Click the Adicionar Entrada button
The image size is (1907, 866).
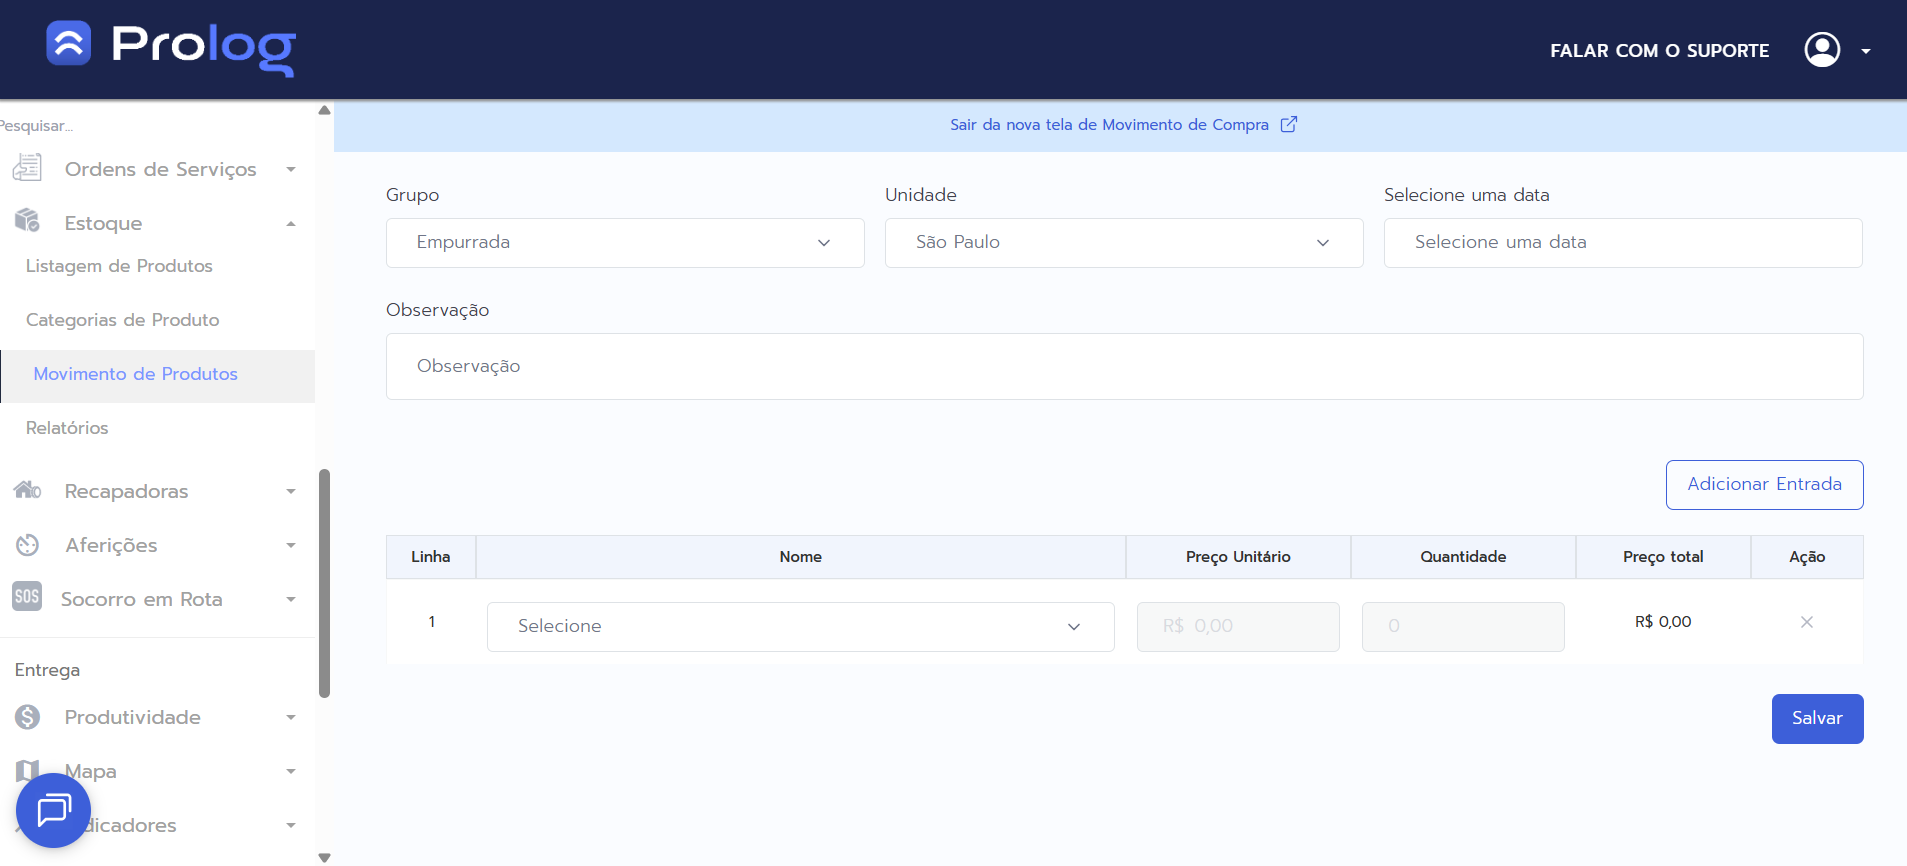(1764, 485)
